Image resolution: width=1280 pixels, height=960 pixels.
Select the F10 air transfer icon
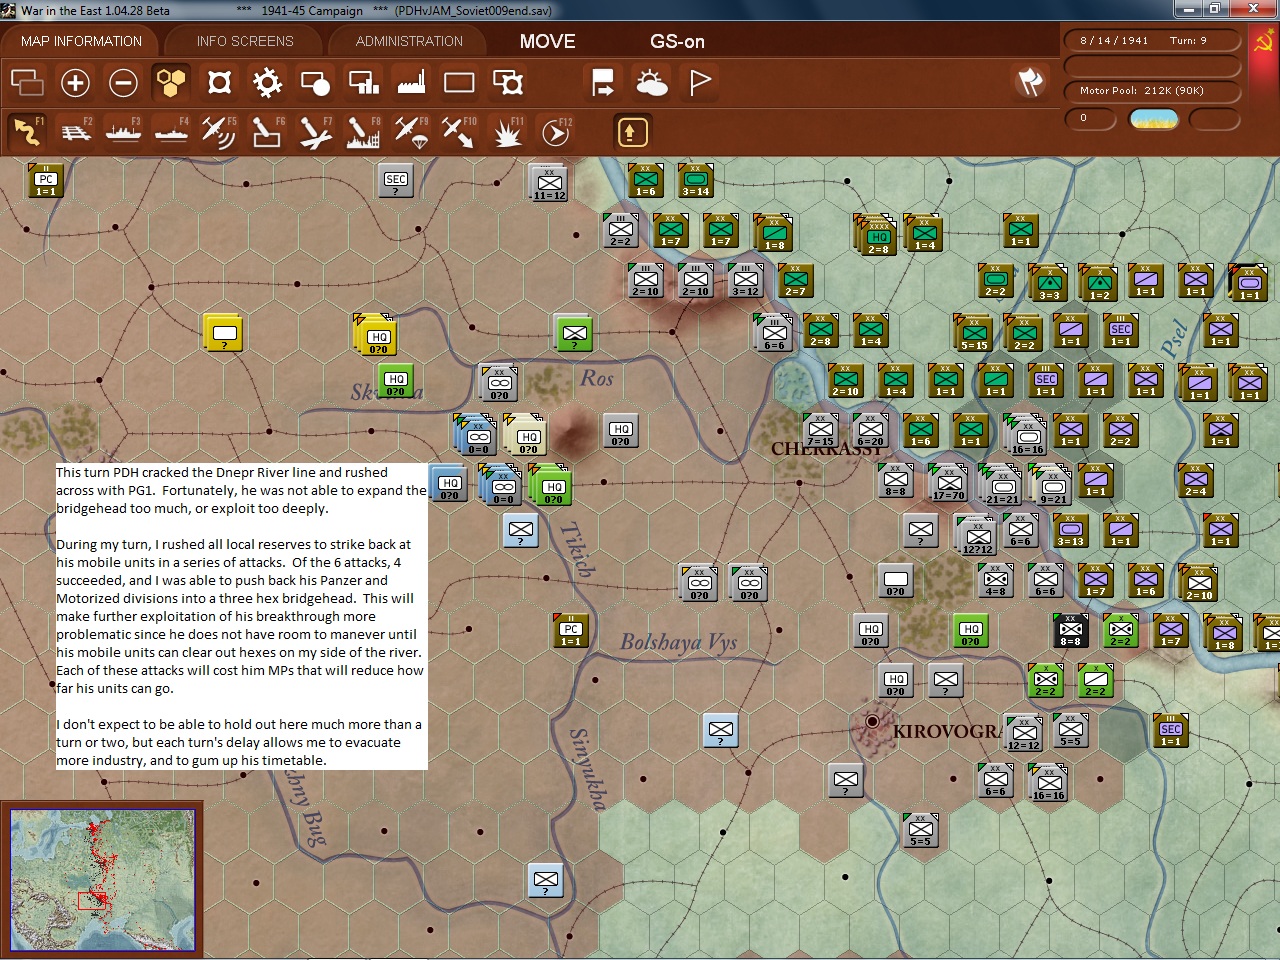(x=459, y=132)
